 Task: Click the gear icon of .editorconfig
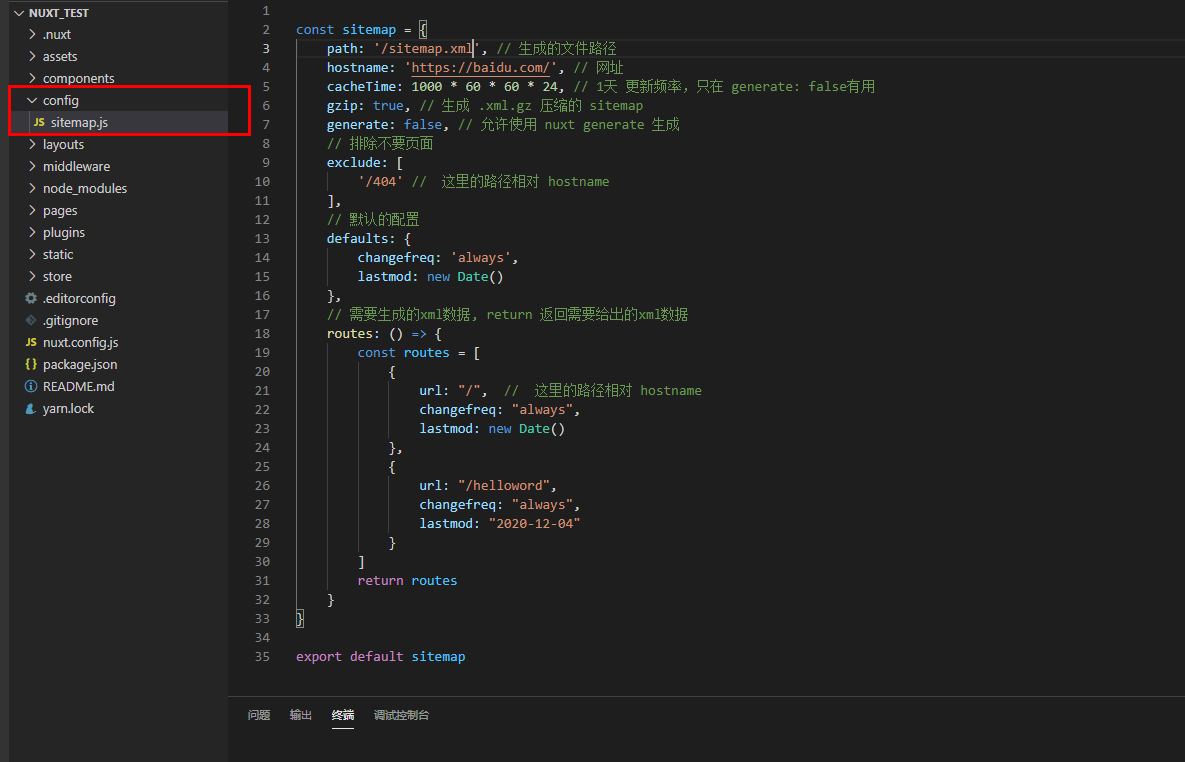pyautogui.click(x=31, y=298)
